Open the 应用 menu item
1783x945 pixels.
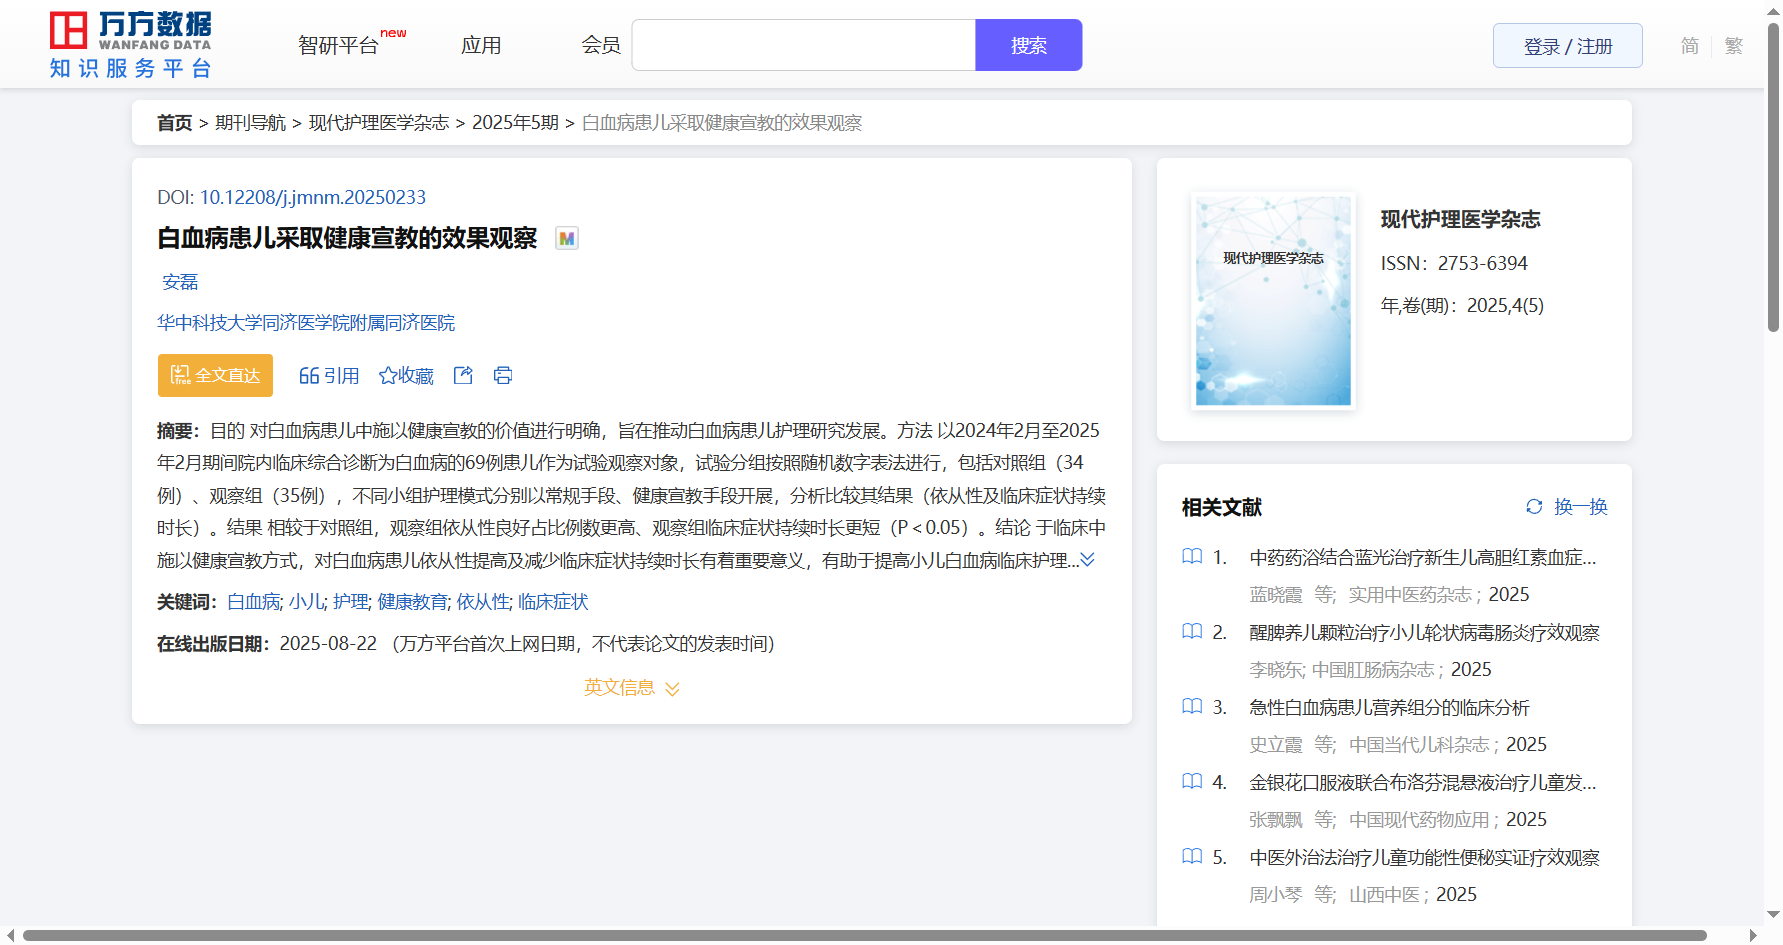481,46
